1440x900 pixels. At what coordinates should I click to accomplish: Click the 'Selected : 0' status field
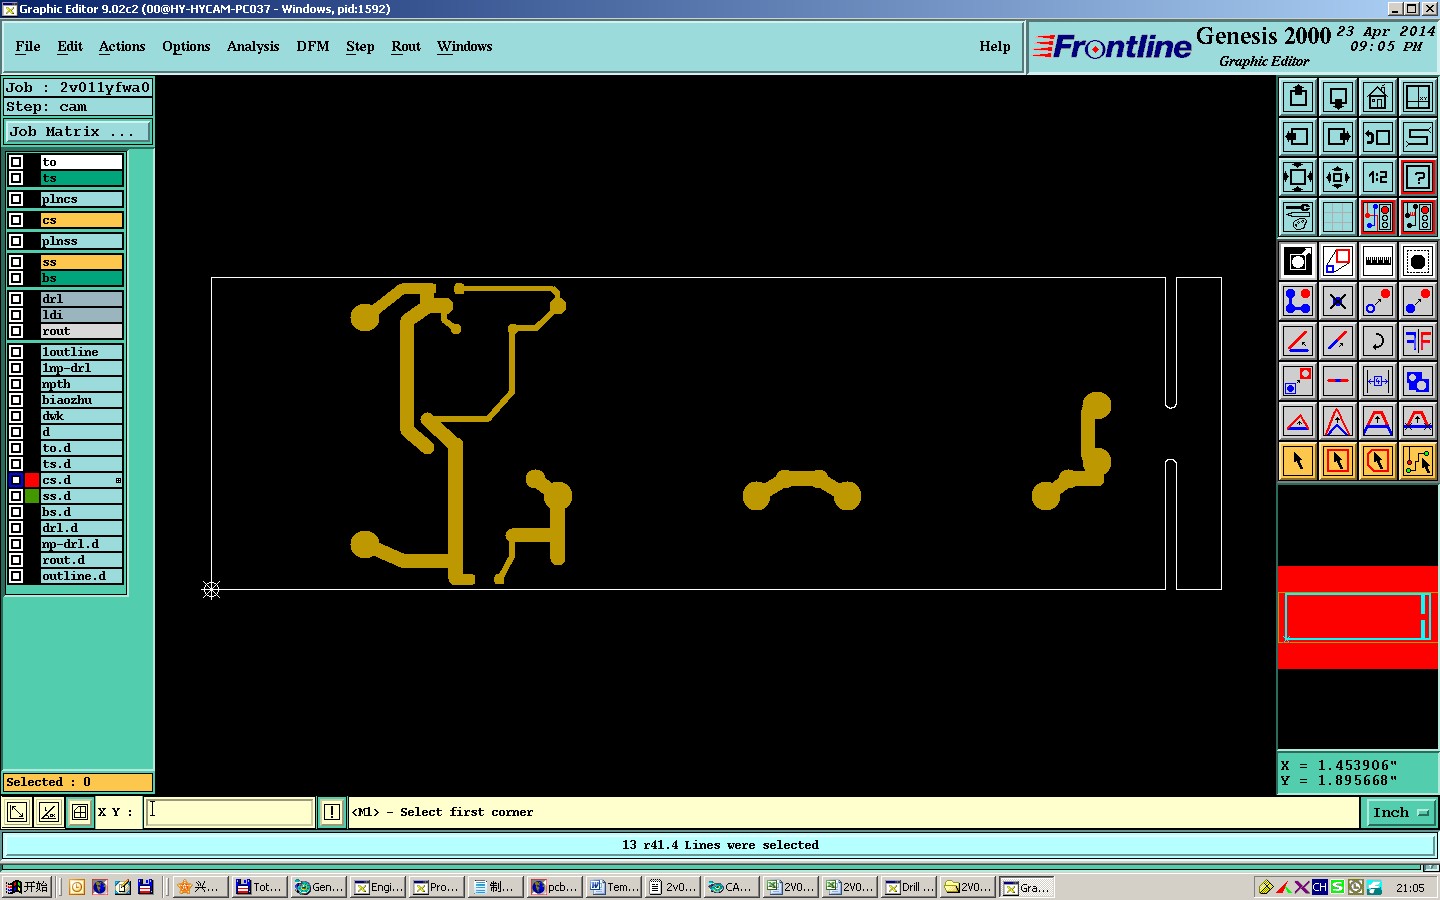coord(78,782)
